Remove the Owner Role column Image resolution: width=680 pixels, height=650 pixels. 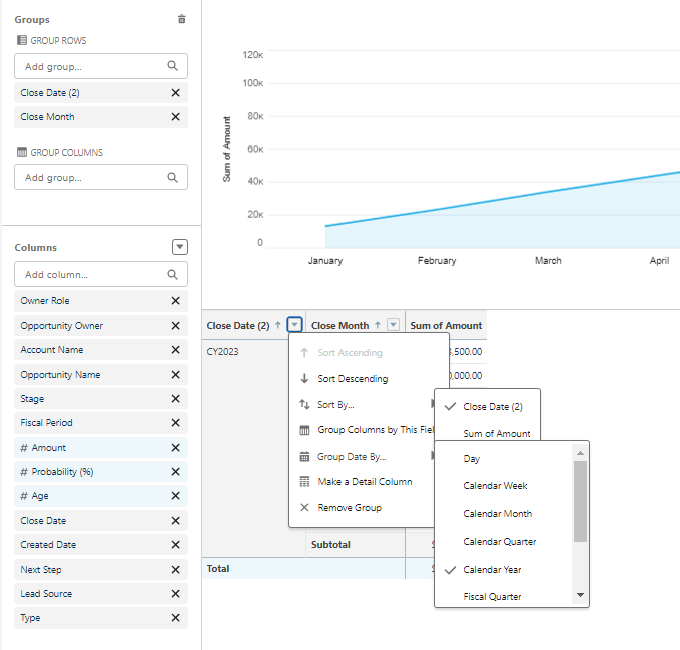pos(176,301)
